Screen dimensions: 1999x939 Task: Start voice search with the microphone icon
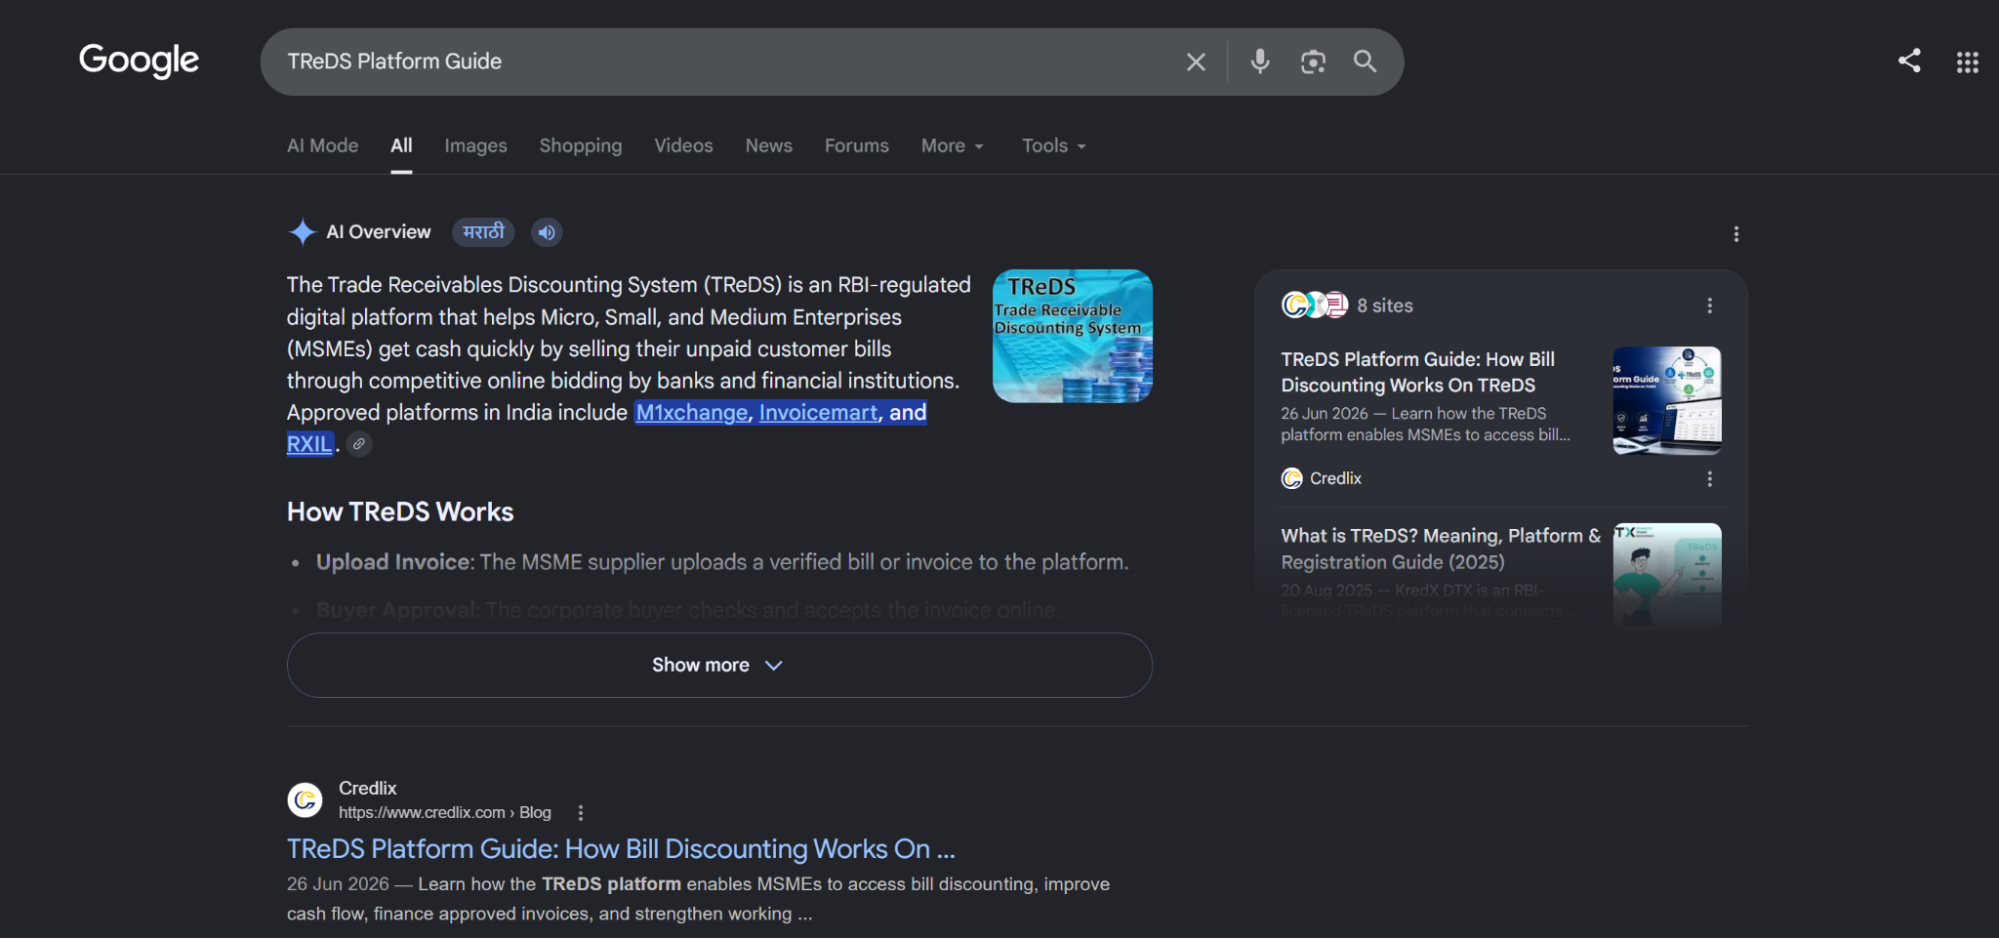click(x=1260, y=62)
